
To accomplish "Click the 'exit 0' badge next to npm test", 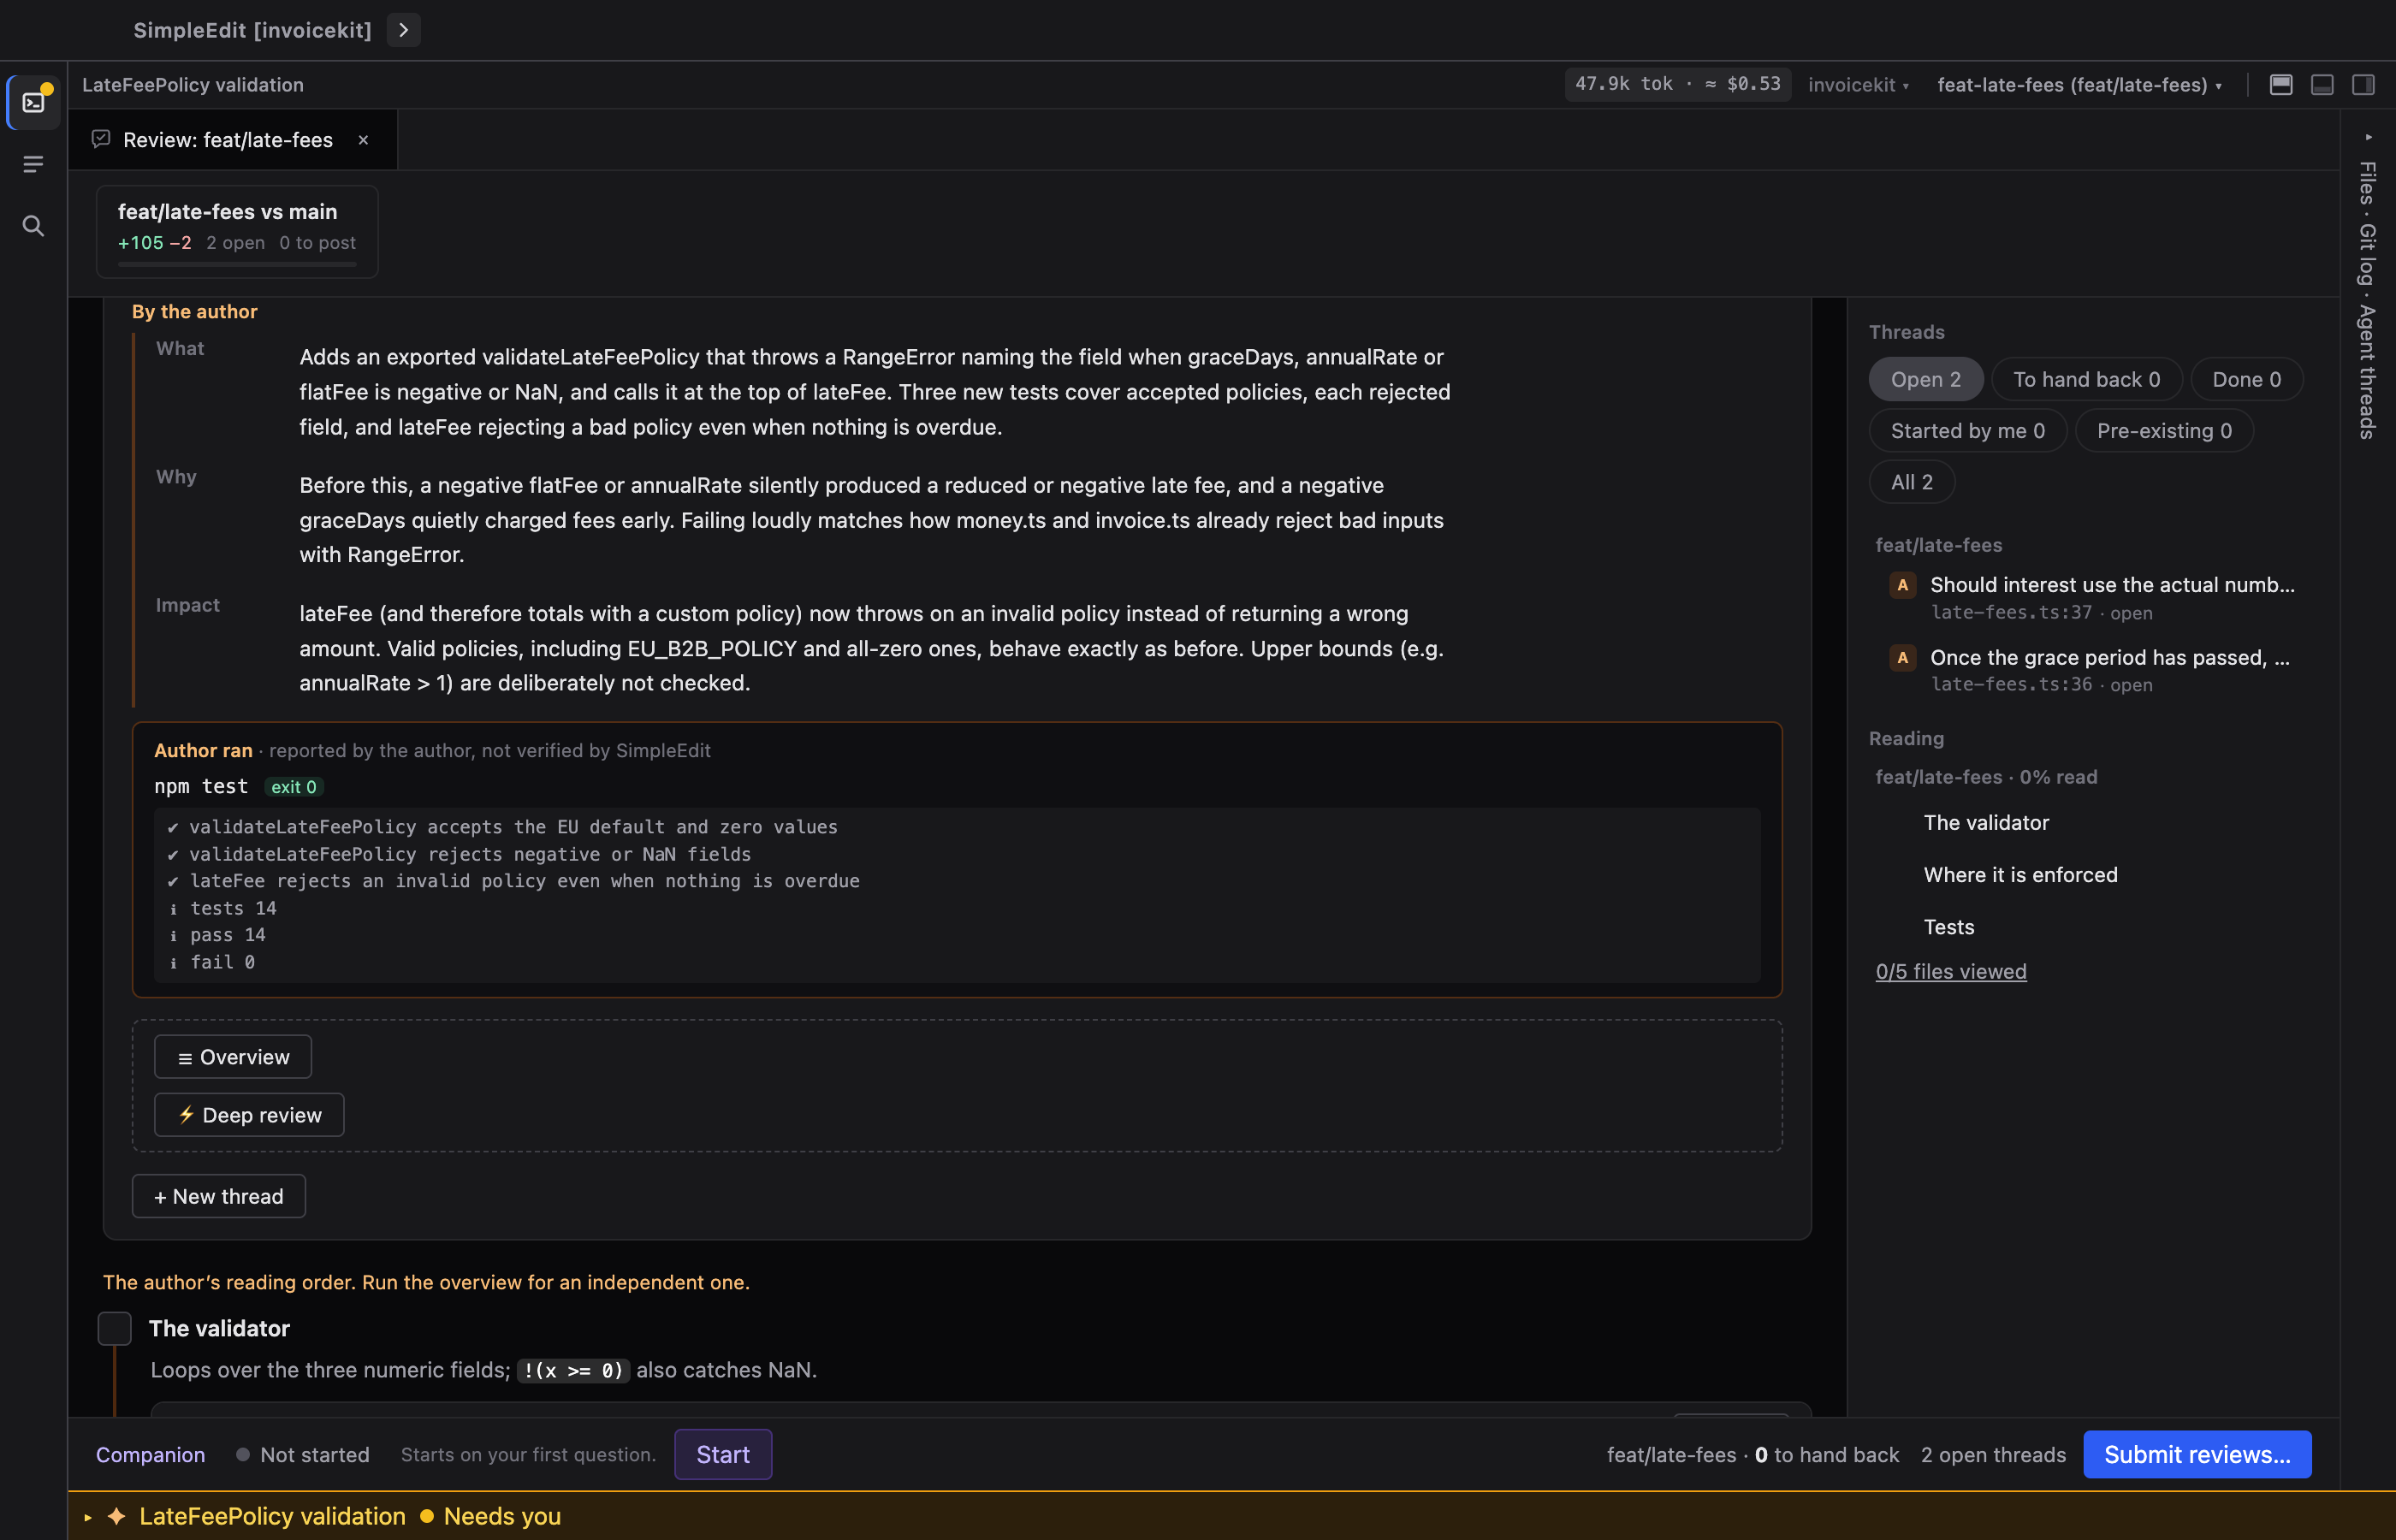I will pyautogui.click(x=294, y=787).
